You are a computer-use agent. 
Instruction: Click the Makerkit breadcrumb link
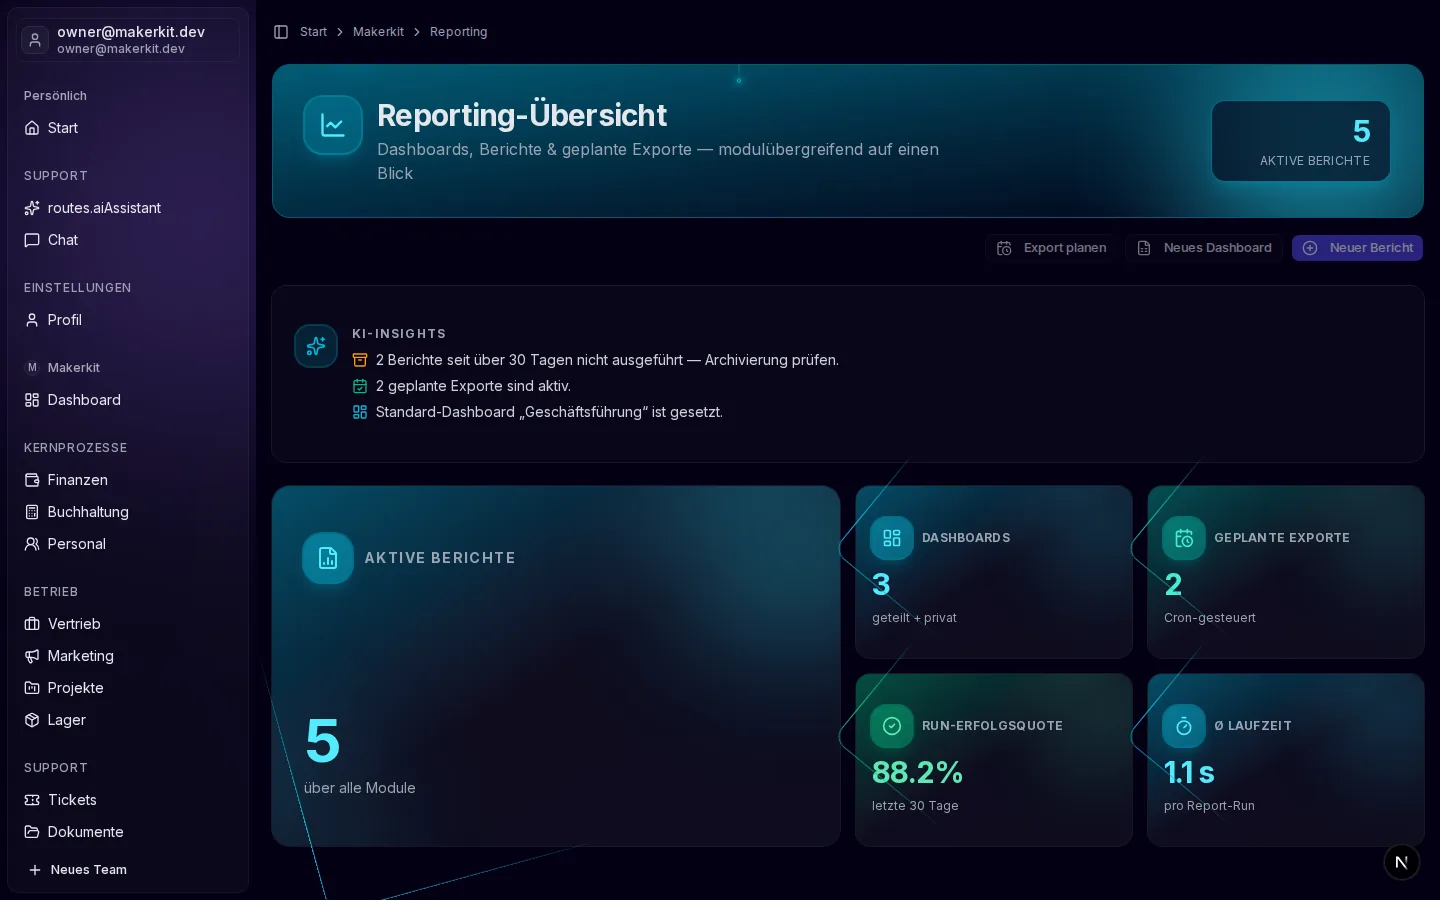378,32
